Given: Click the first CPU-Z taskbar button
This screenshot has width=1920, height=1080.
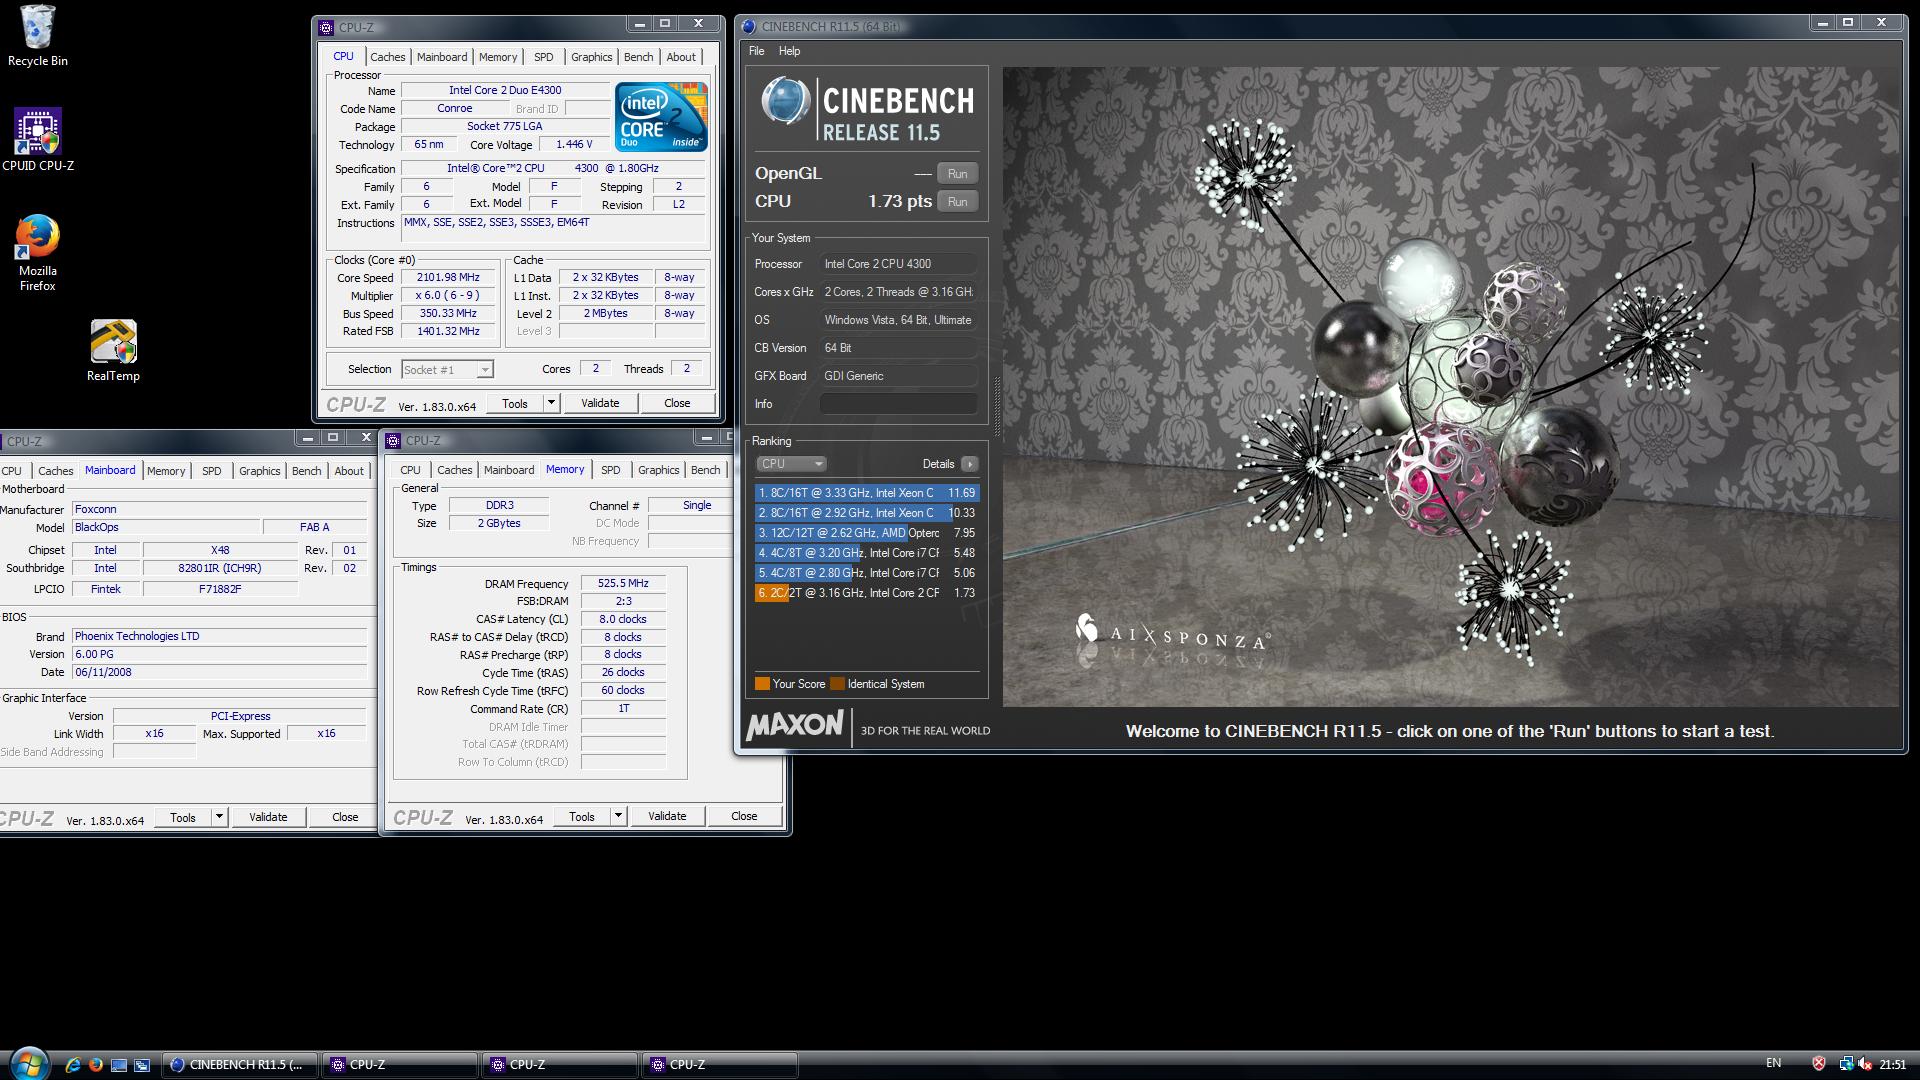Looking at the screenshot, I should coord(398,1065).
